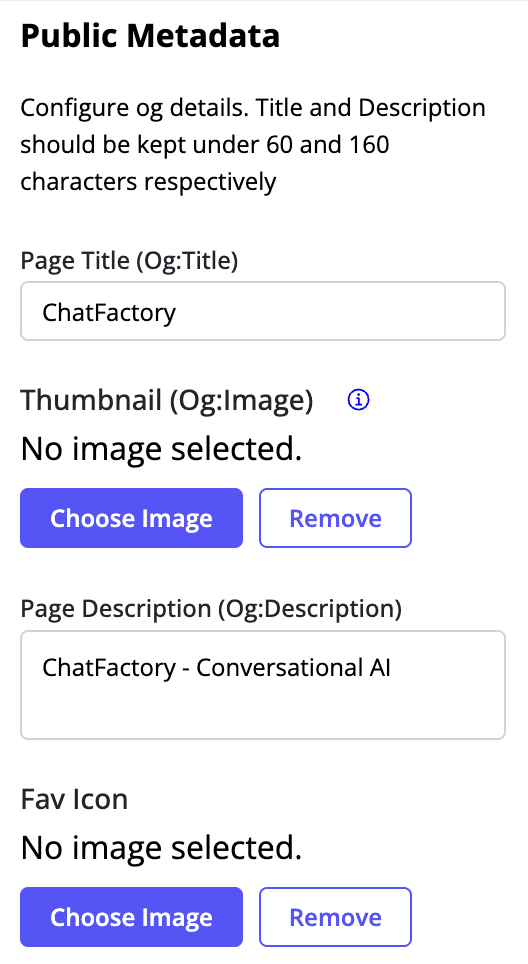
Task: Choose Image for the Thumbnail (Og:Image)
Action: click(x=132, y=518)
